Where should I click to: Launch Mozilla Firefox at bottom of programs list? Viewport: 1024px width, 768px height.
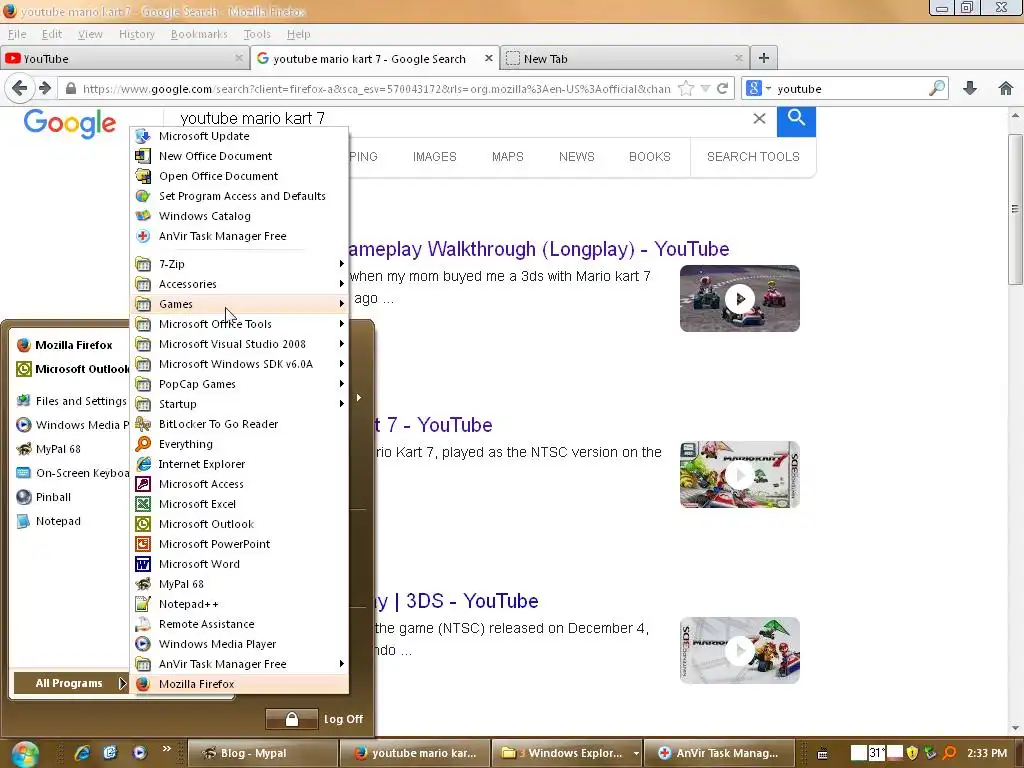[x=239, y=684]
